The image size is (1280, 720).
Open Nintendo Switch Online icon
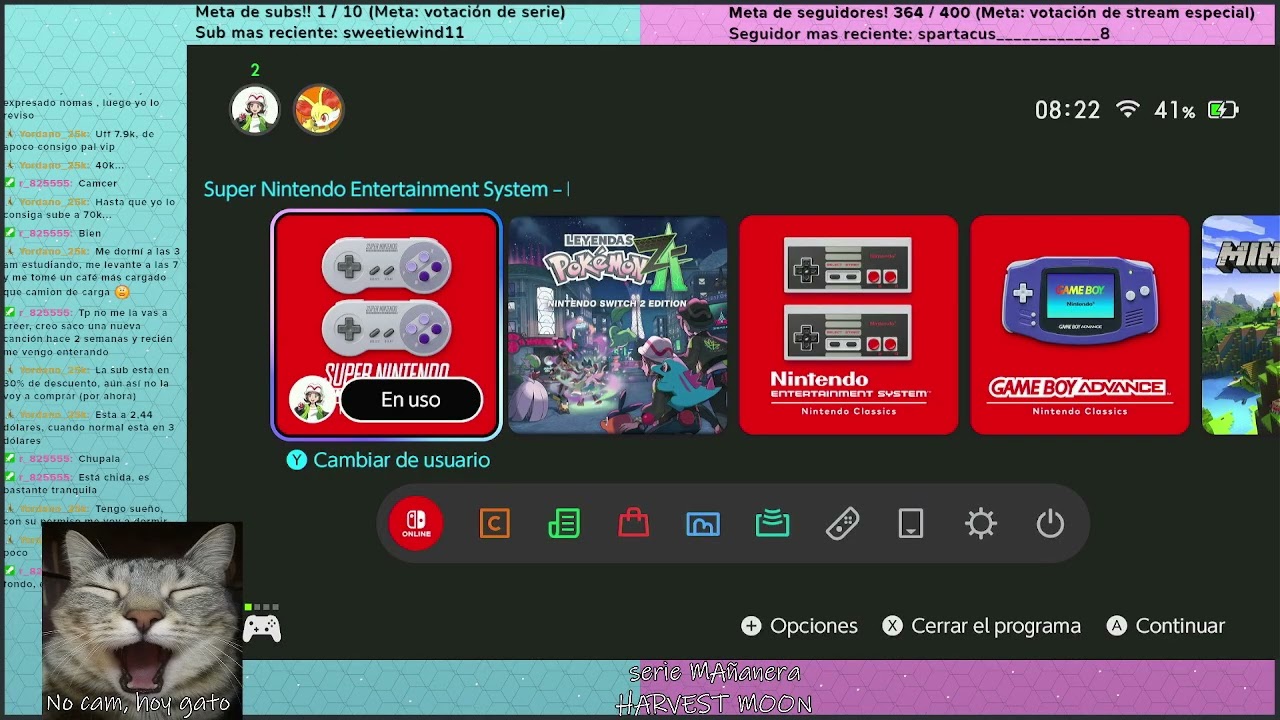click(x=416, y=523)
